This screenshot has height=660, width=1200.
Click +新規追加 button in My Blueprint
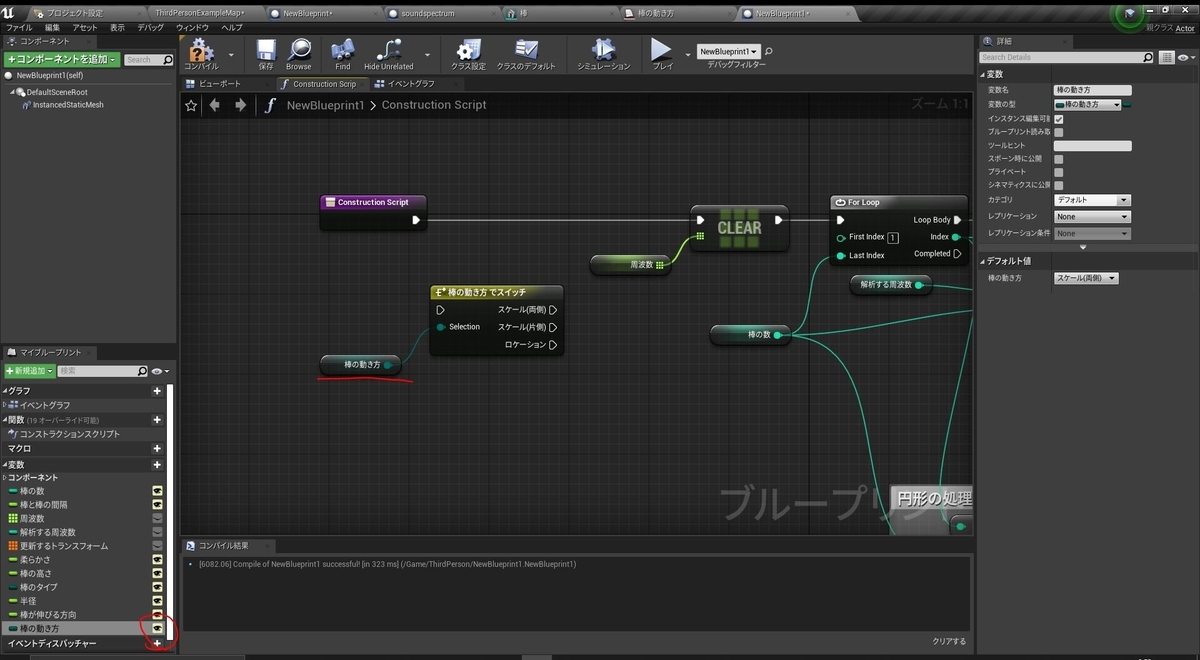pos(29,371)
